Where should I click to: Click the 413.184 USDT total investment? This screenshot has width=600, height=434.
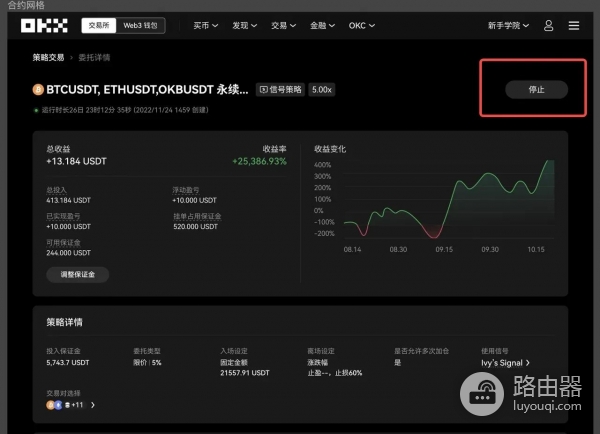[68, 200]
